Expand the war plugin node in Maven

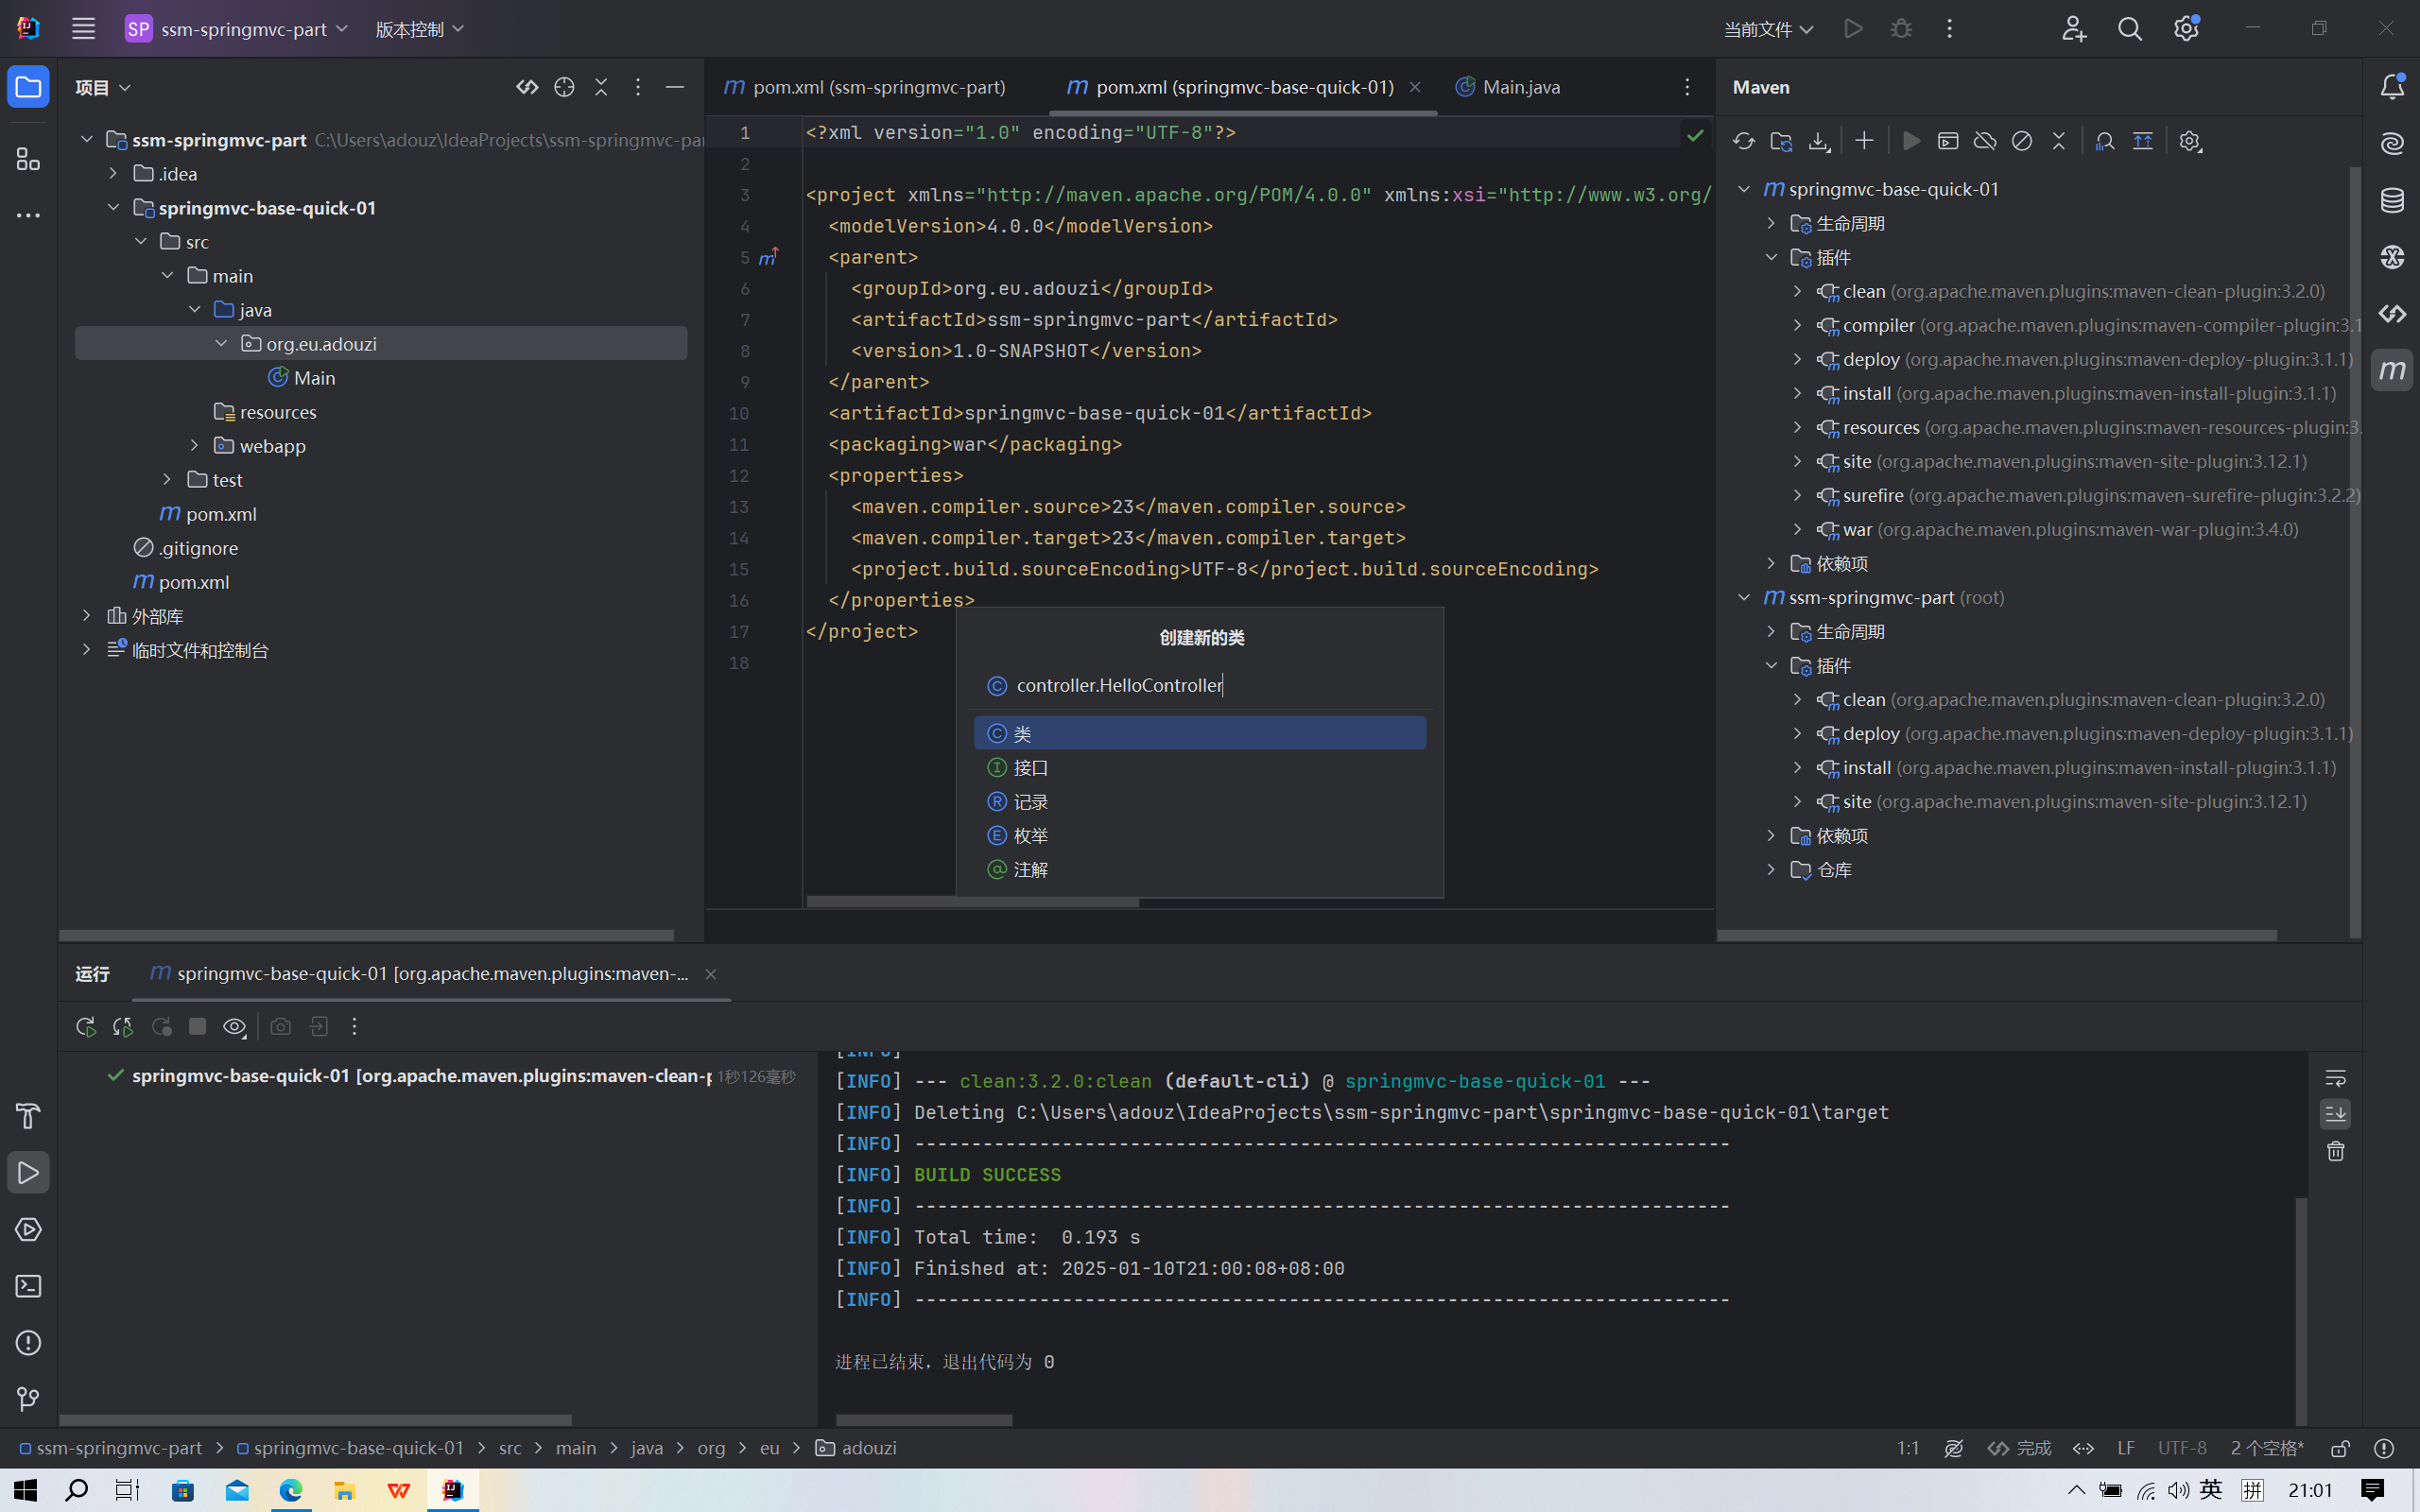1797,529
